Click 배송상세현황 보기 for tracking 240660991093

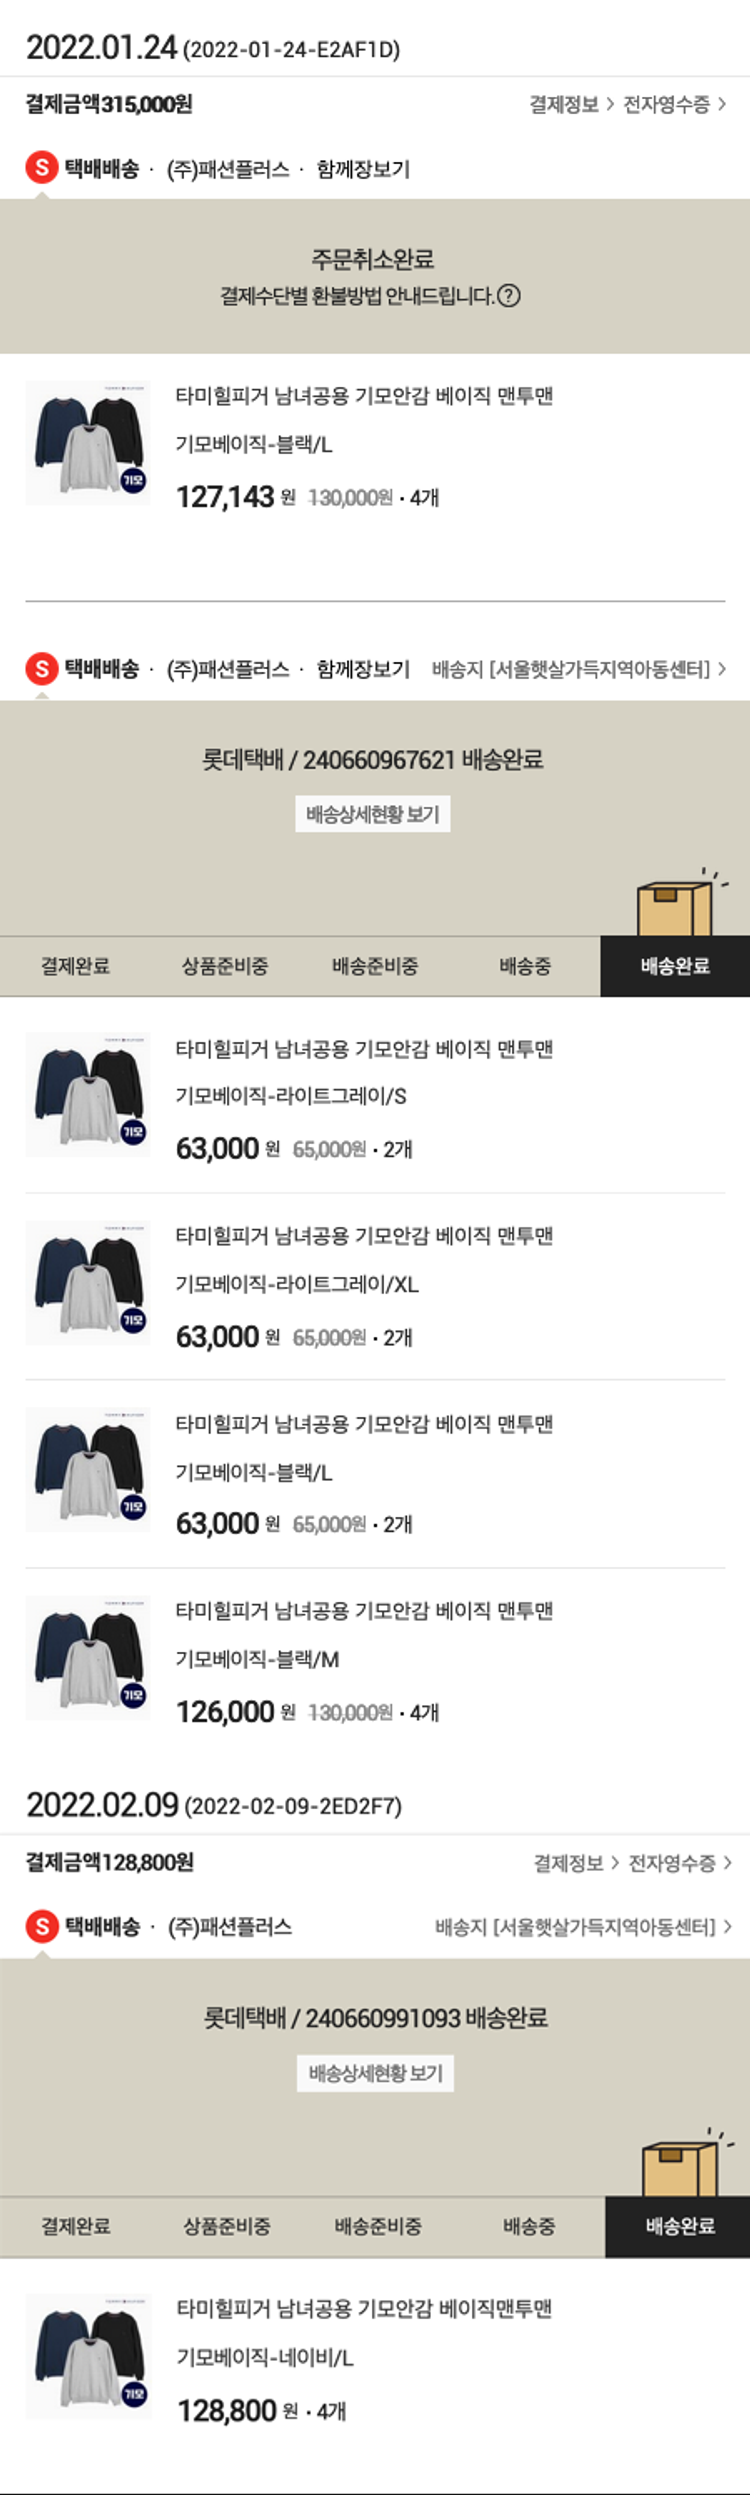point(376,2073)
